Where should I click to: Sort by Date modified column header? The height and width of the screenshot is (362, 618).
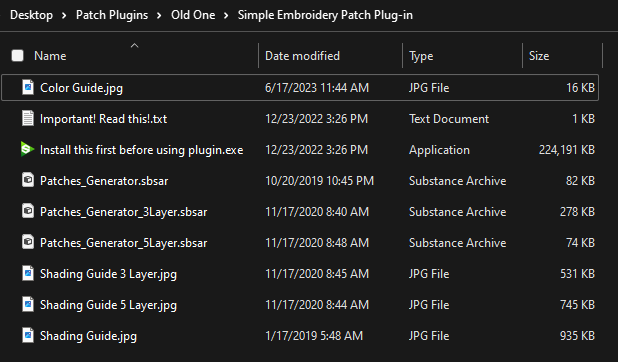[x=302, y=56]
